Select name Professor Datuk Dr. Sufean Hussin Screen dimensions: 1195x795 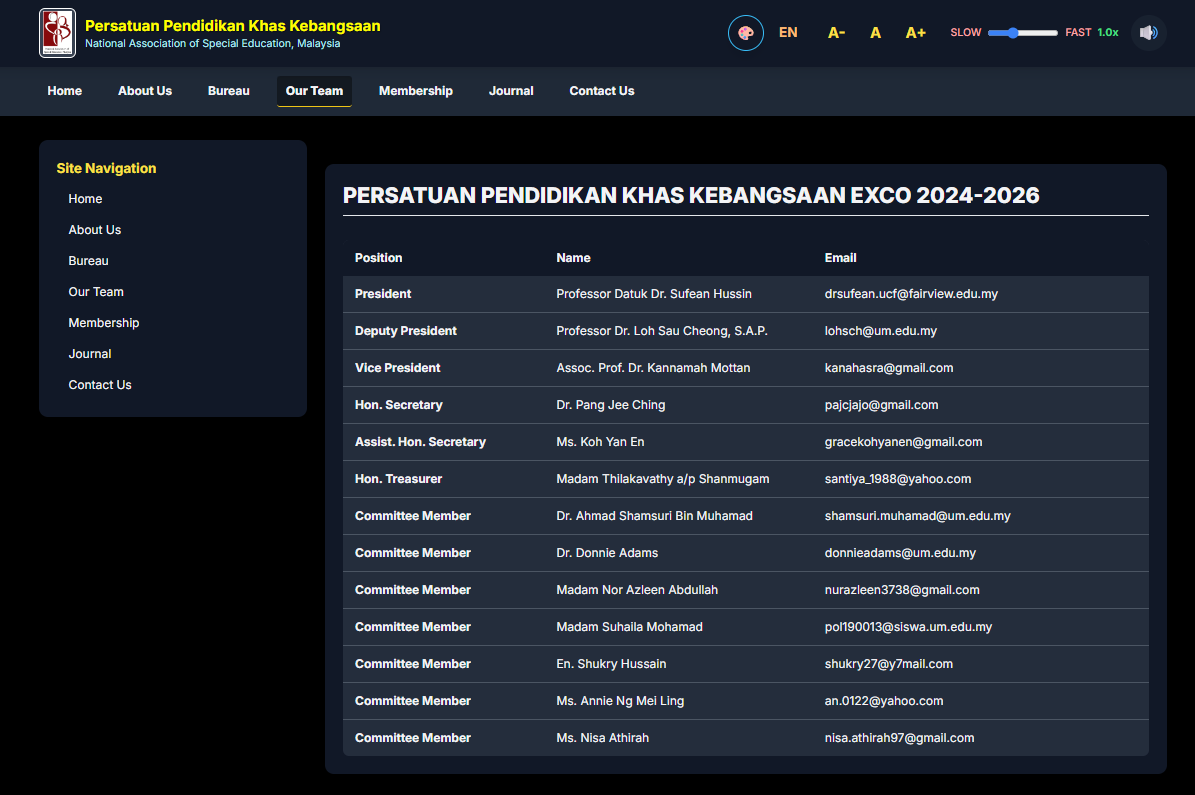[654, 294]
